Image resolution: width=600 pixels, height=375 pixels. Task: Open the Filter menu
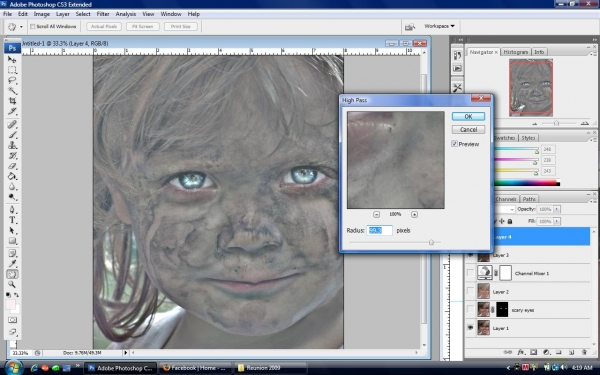click(x=103, y=14)
